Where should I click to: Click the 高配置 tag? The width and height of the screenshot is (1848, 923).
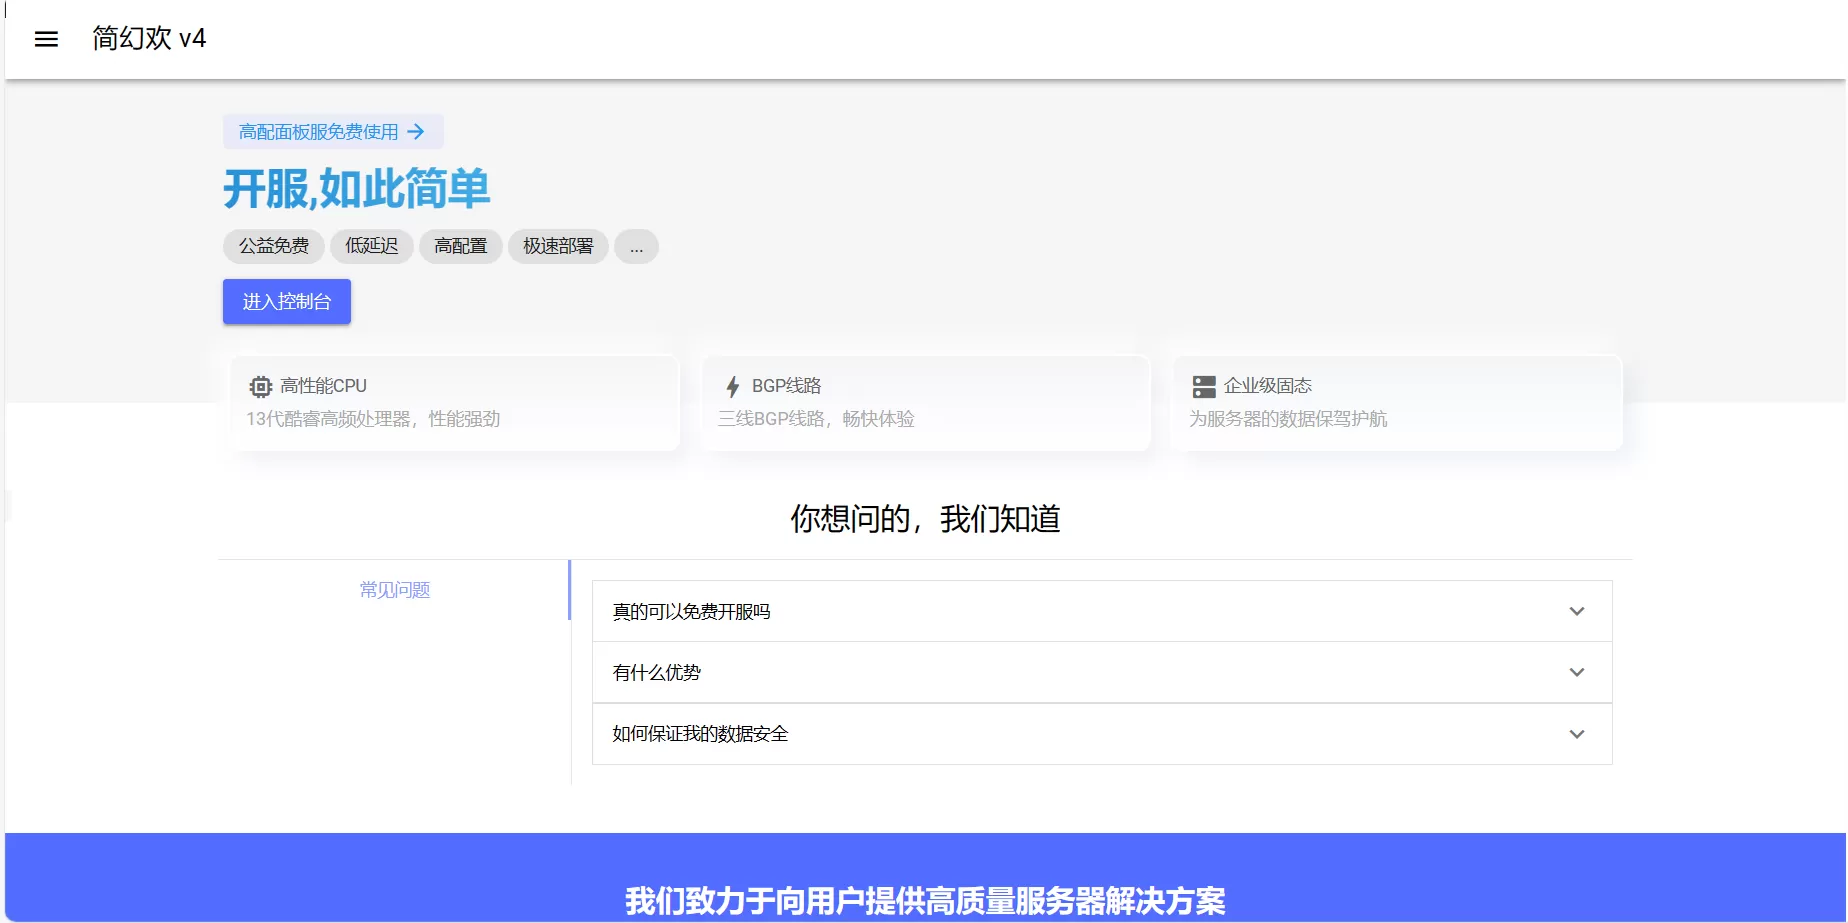click(460, 247)
